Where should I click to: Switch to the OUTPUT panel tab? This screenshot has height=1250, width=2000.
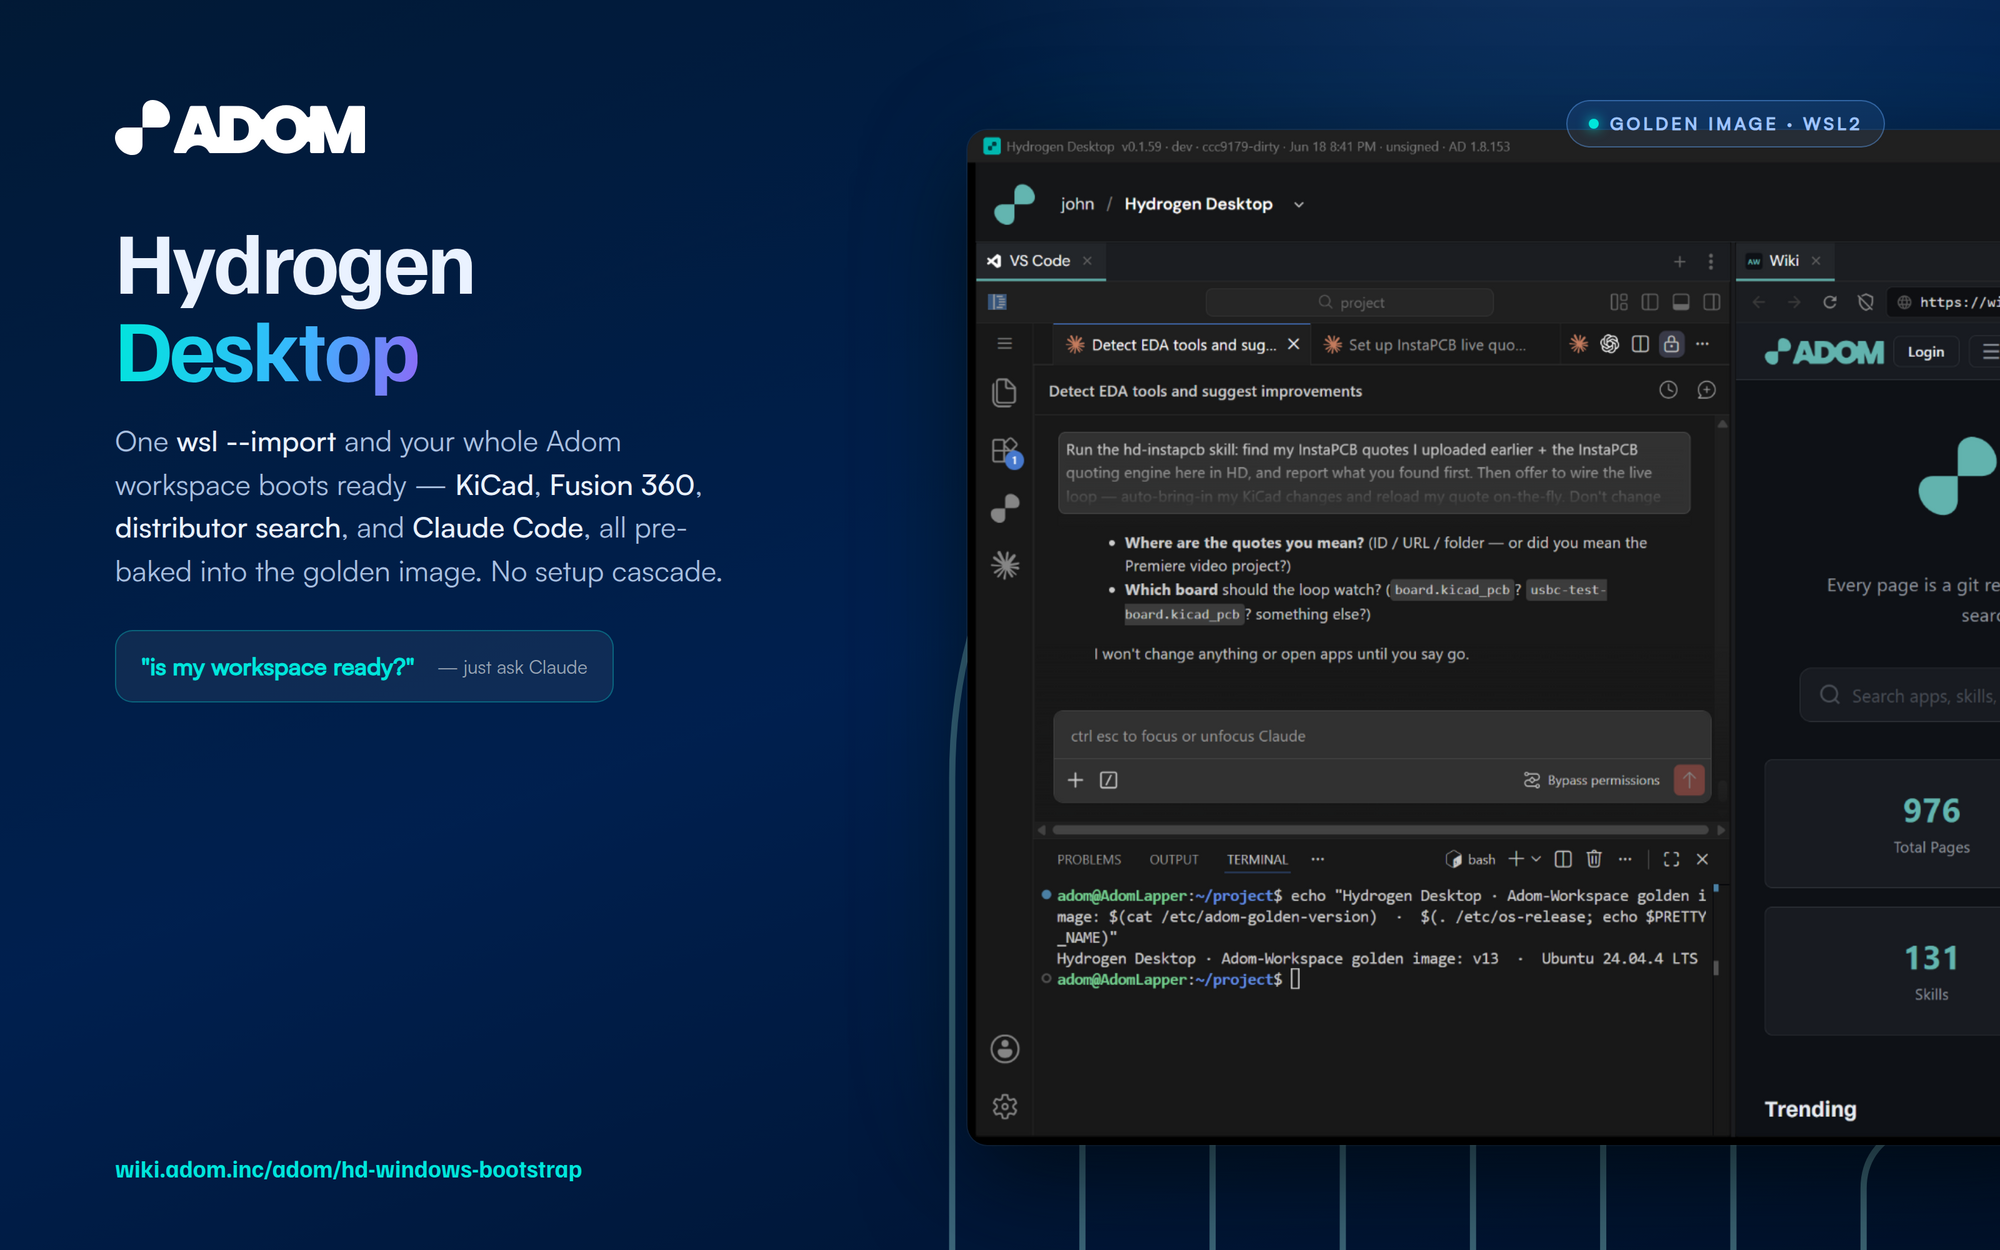(x=1173, y=860)
